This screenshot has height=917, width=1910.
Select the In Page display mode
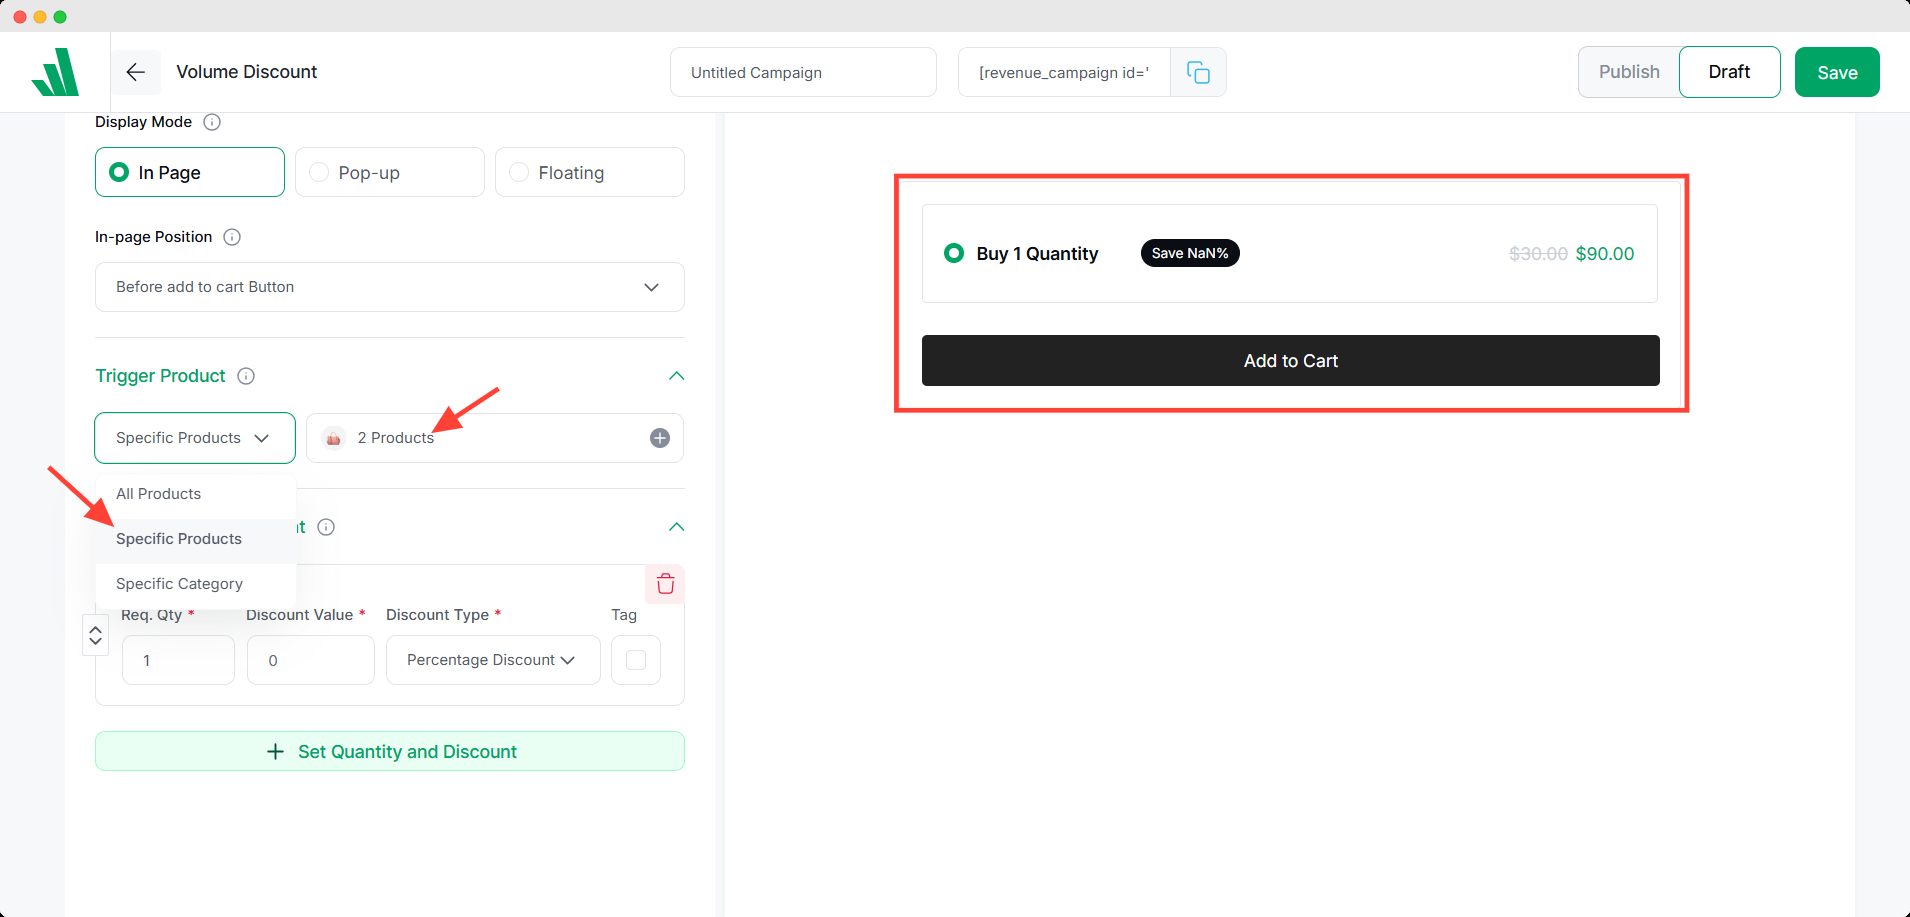point(190,172)
